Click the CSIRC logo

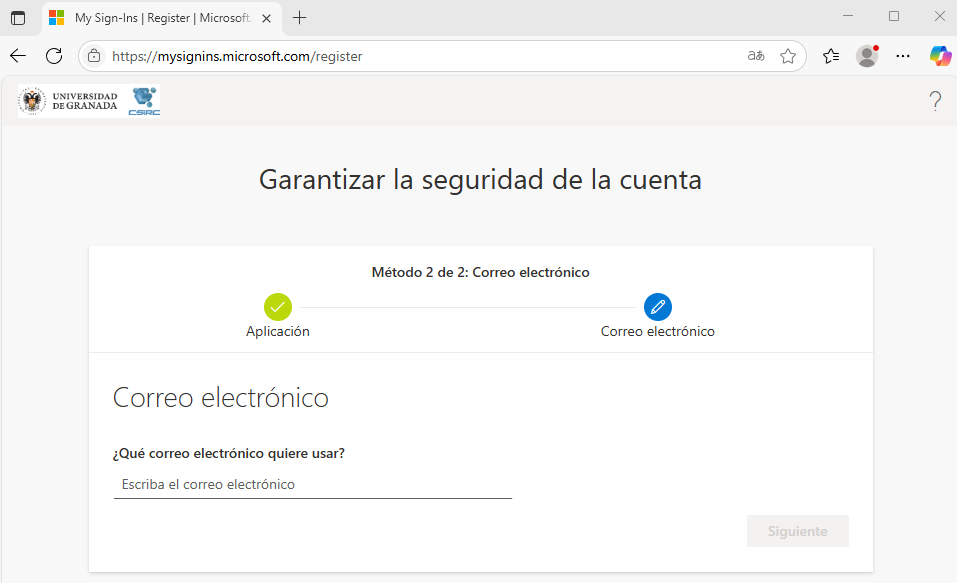[144, 101]
